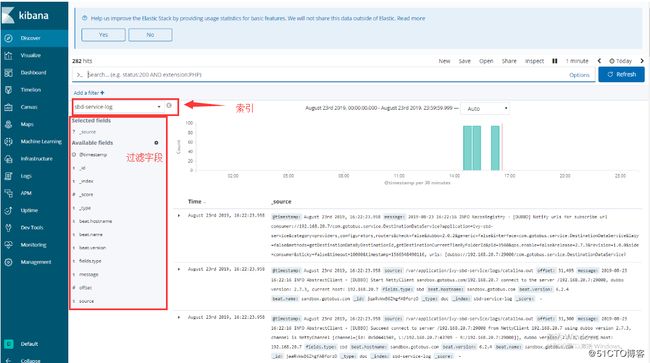Open Infrastructure via its sidebar icon
The width and height of the screenshot is (650, 363).
(8, 159)
